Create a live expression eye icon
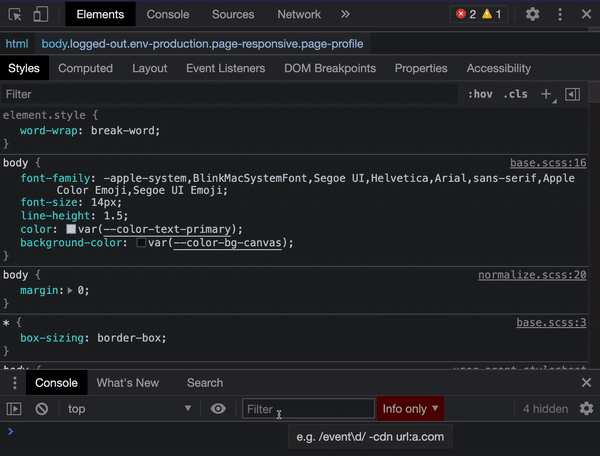The width and height of the screenshot is (600, 456). tap(218, 409)
